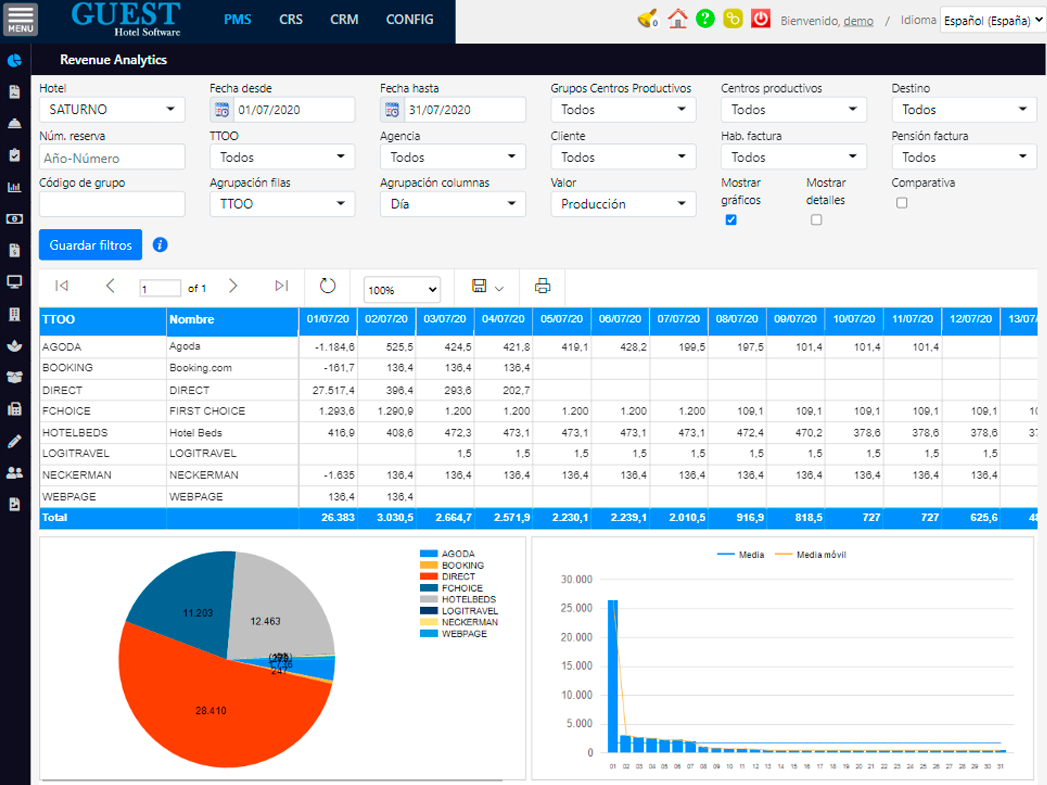
Task: Focus the Código de grupo input field
Action: pos(112,204)
